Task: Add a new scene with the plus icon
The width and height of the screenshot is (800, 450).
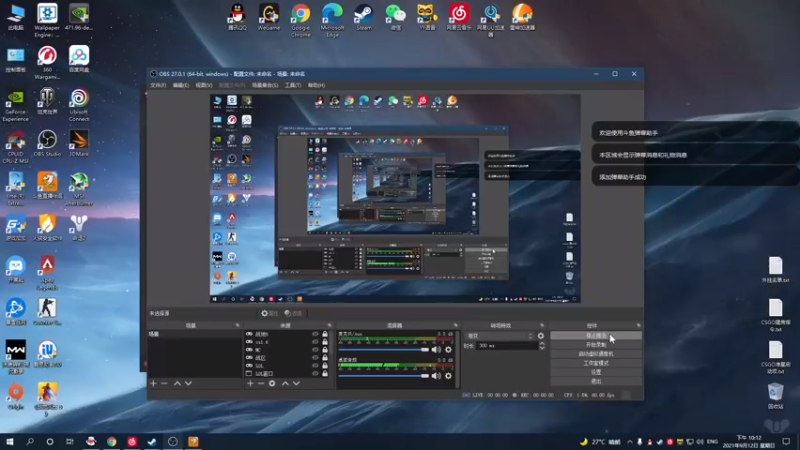Action: click(154, 383)
